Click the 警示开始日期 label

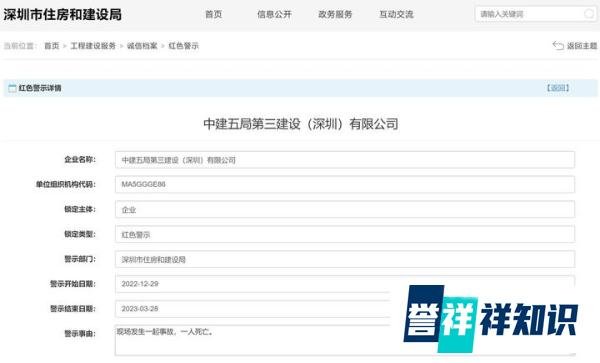(73, 284)
